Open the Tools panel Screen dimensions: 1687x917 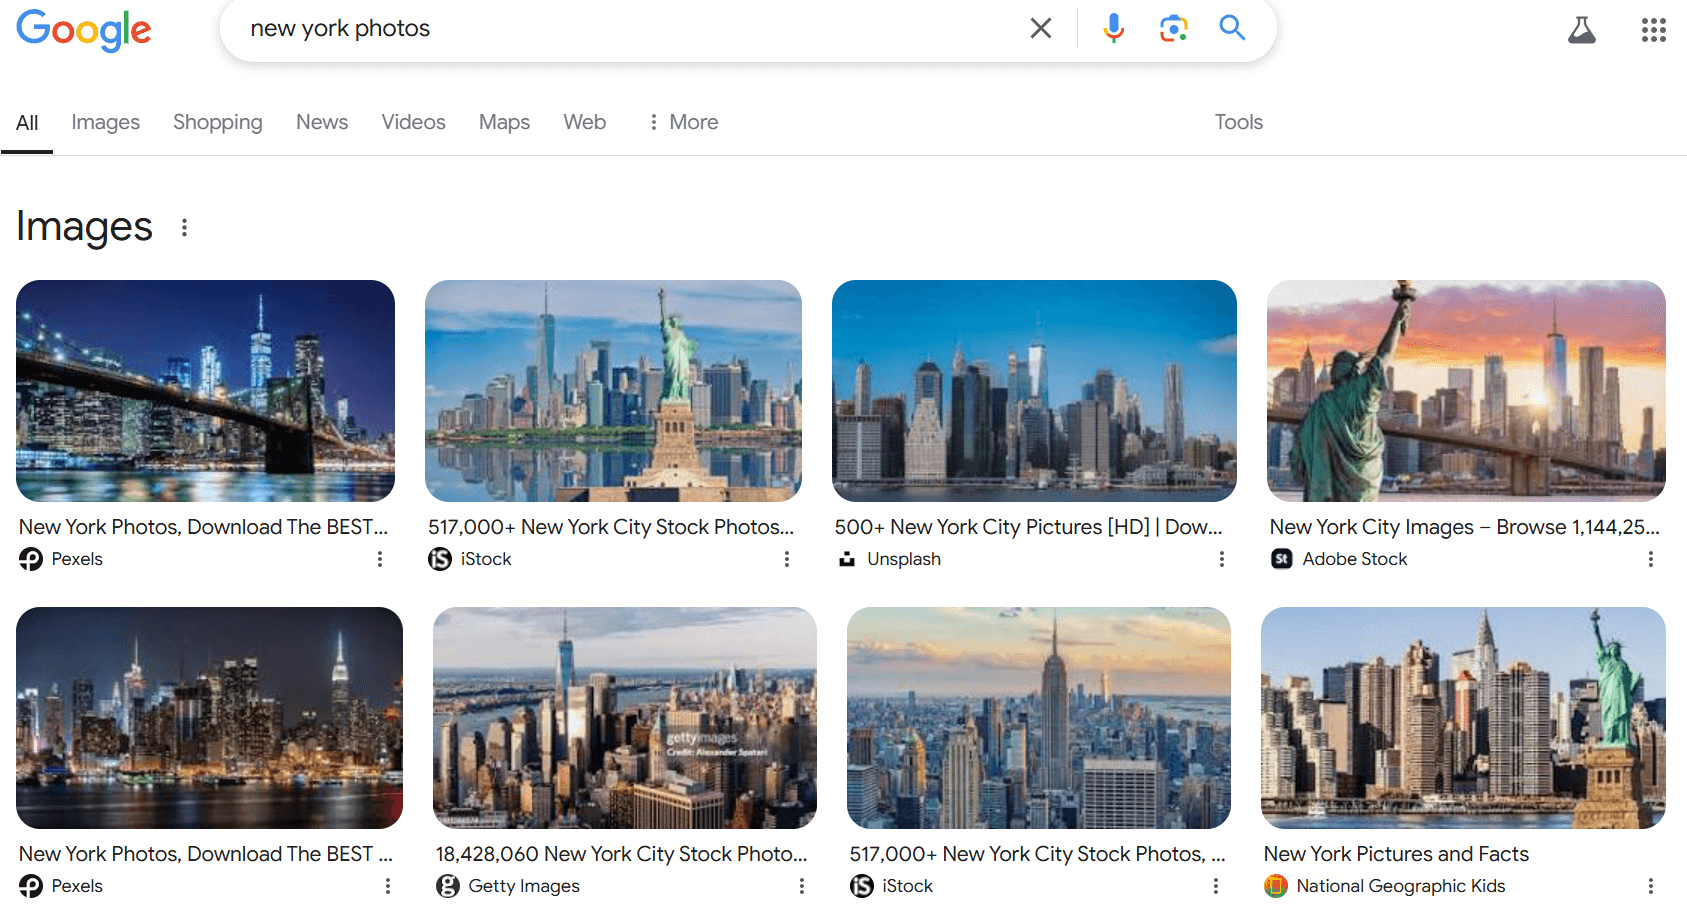click(1238, 122)
